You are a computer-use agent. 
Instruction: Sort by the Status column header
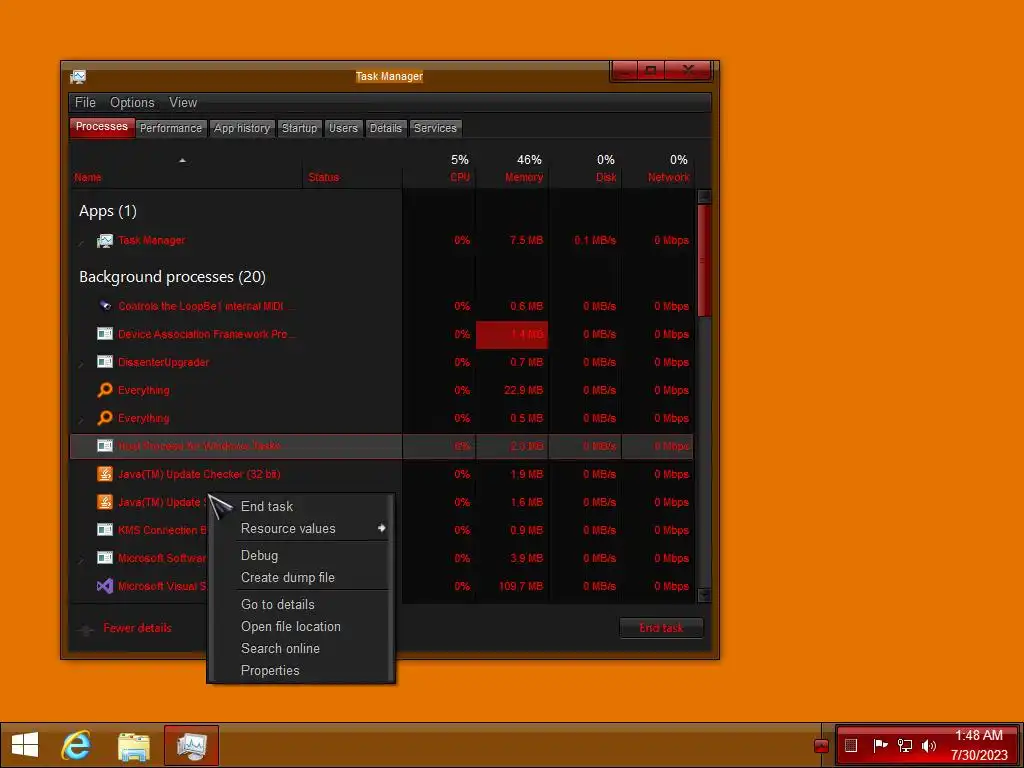point(323,178)
